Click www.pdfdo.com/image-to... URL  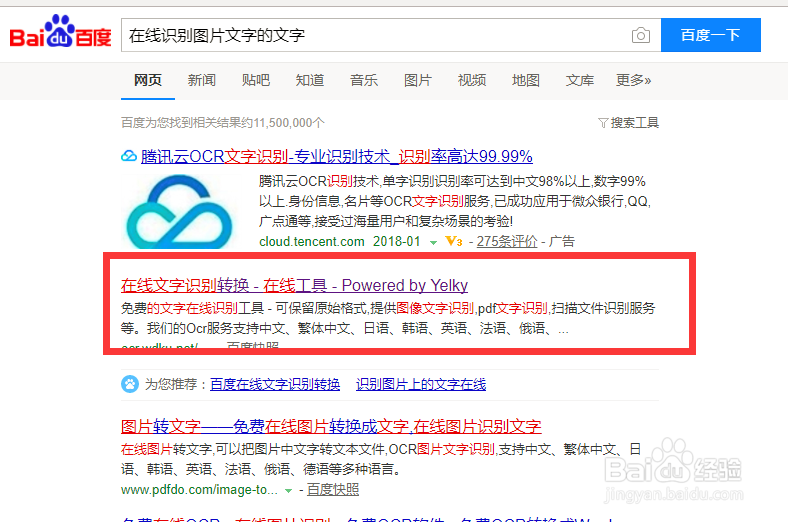(199, 490)
